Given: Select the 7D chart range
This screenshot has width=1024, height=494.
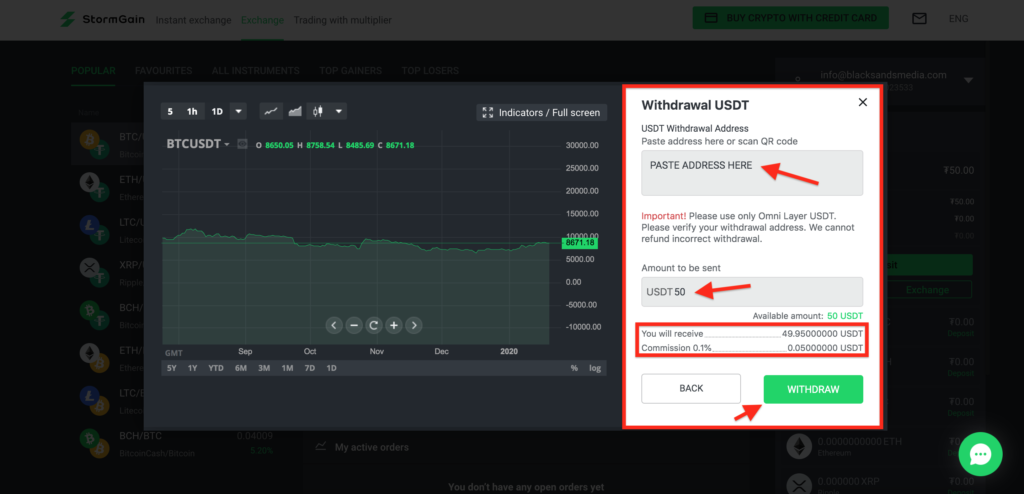Looking at the screenshot, I should [310, 368].
